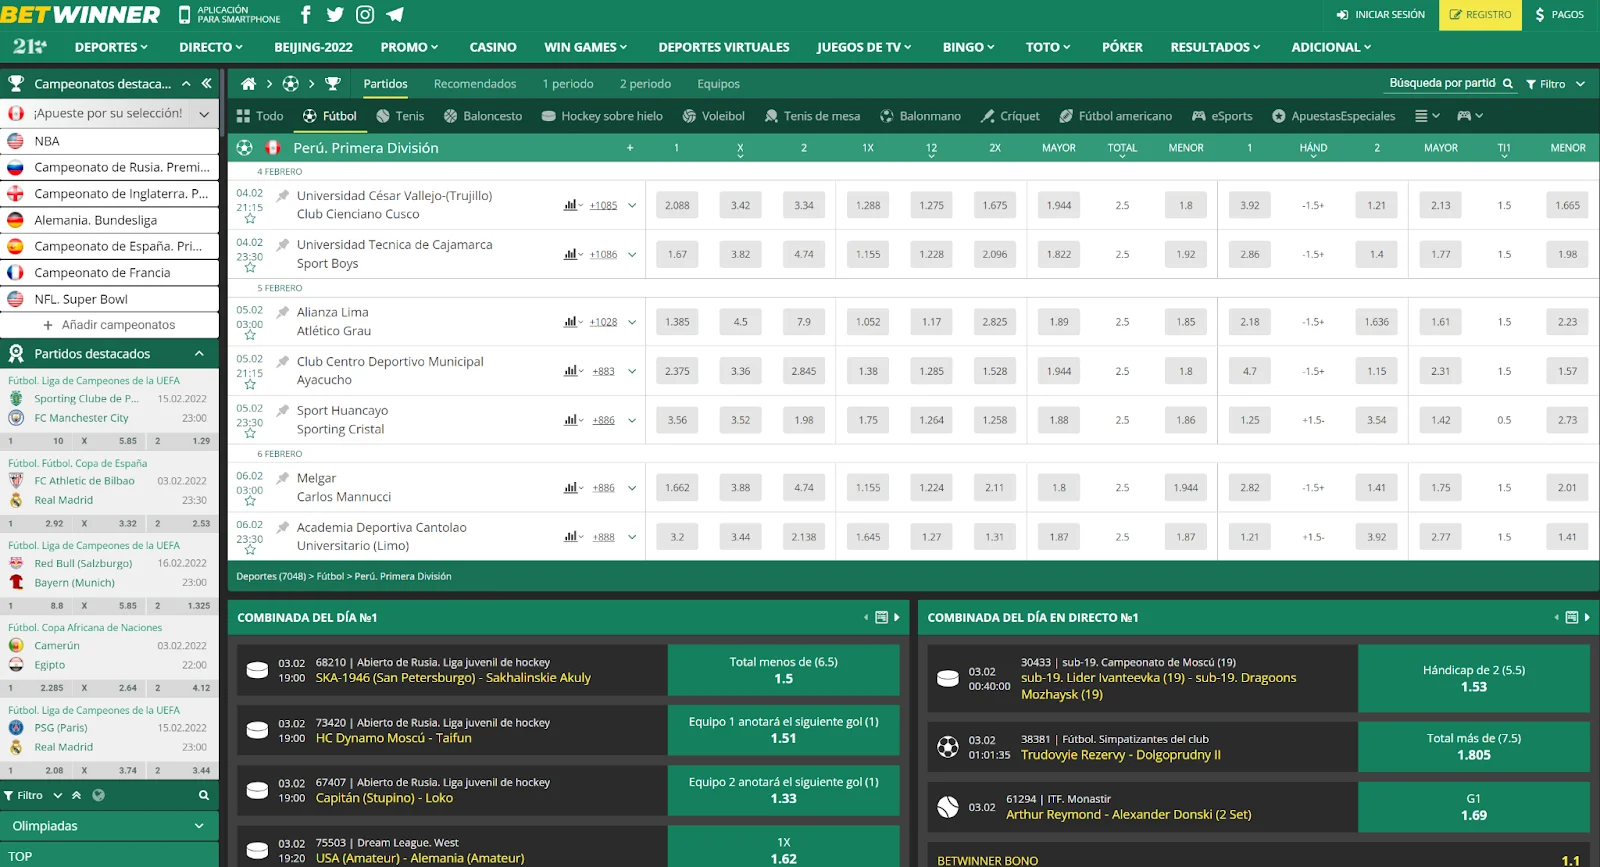Viewport: 1600px width, 867px height.
Task: Click the globe icon in sidebar filter bar
Action: (x=98, y=796)
